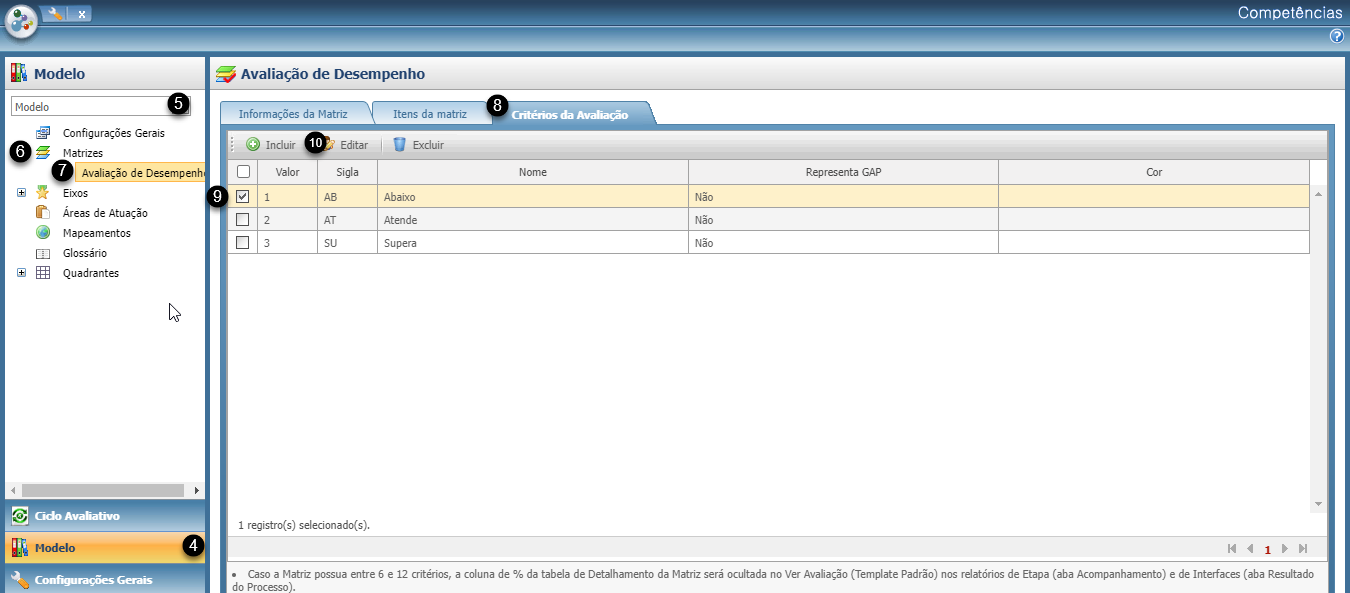Viewport: 1350px width, 593px height.
Task: Select the Critérios da Avaliação tab
Action: (570, 115)
